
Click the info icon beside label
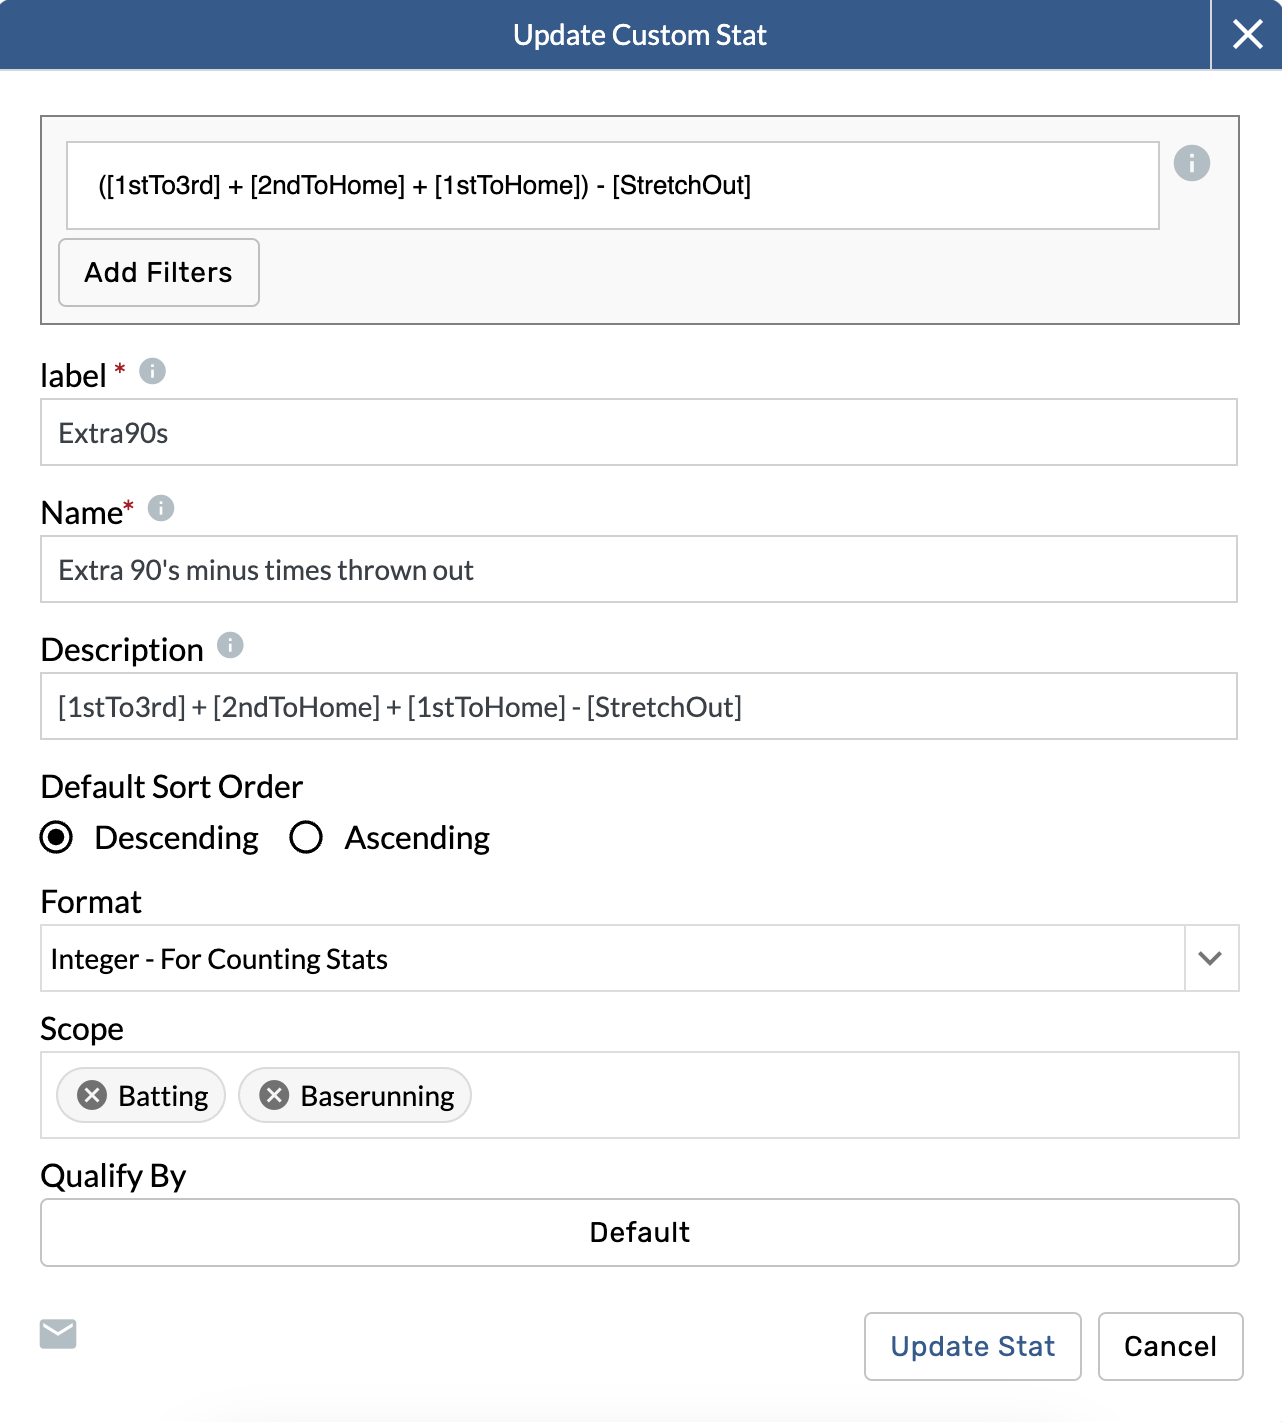click(152, 372)
